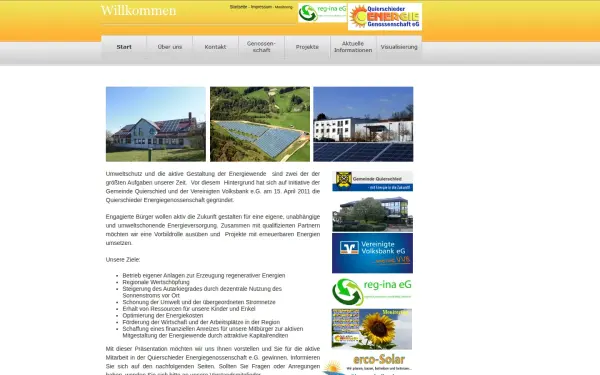Click the 'Regionale Wertschöpfung' list item
This screenshot has width=600, height=375.
(x=156, y=282)
